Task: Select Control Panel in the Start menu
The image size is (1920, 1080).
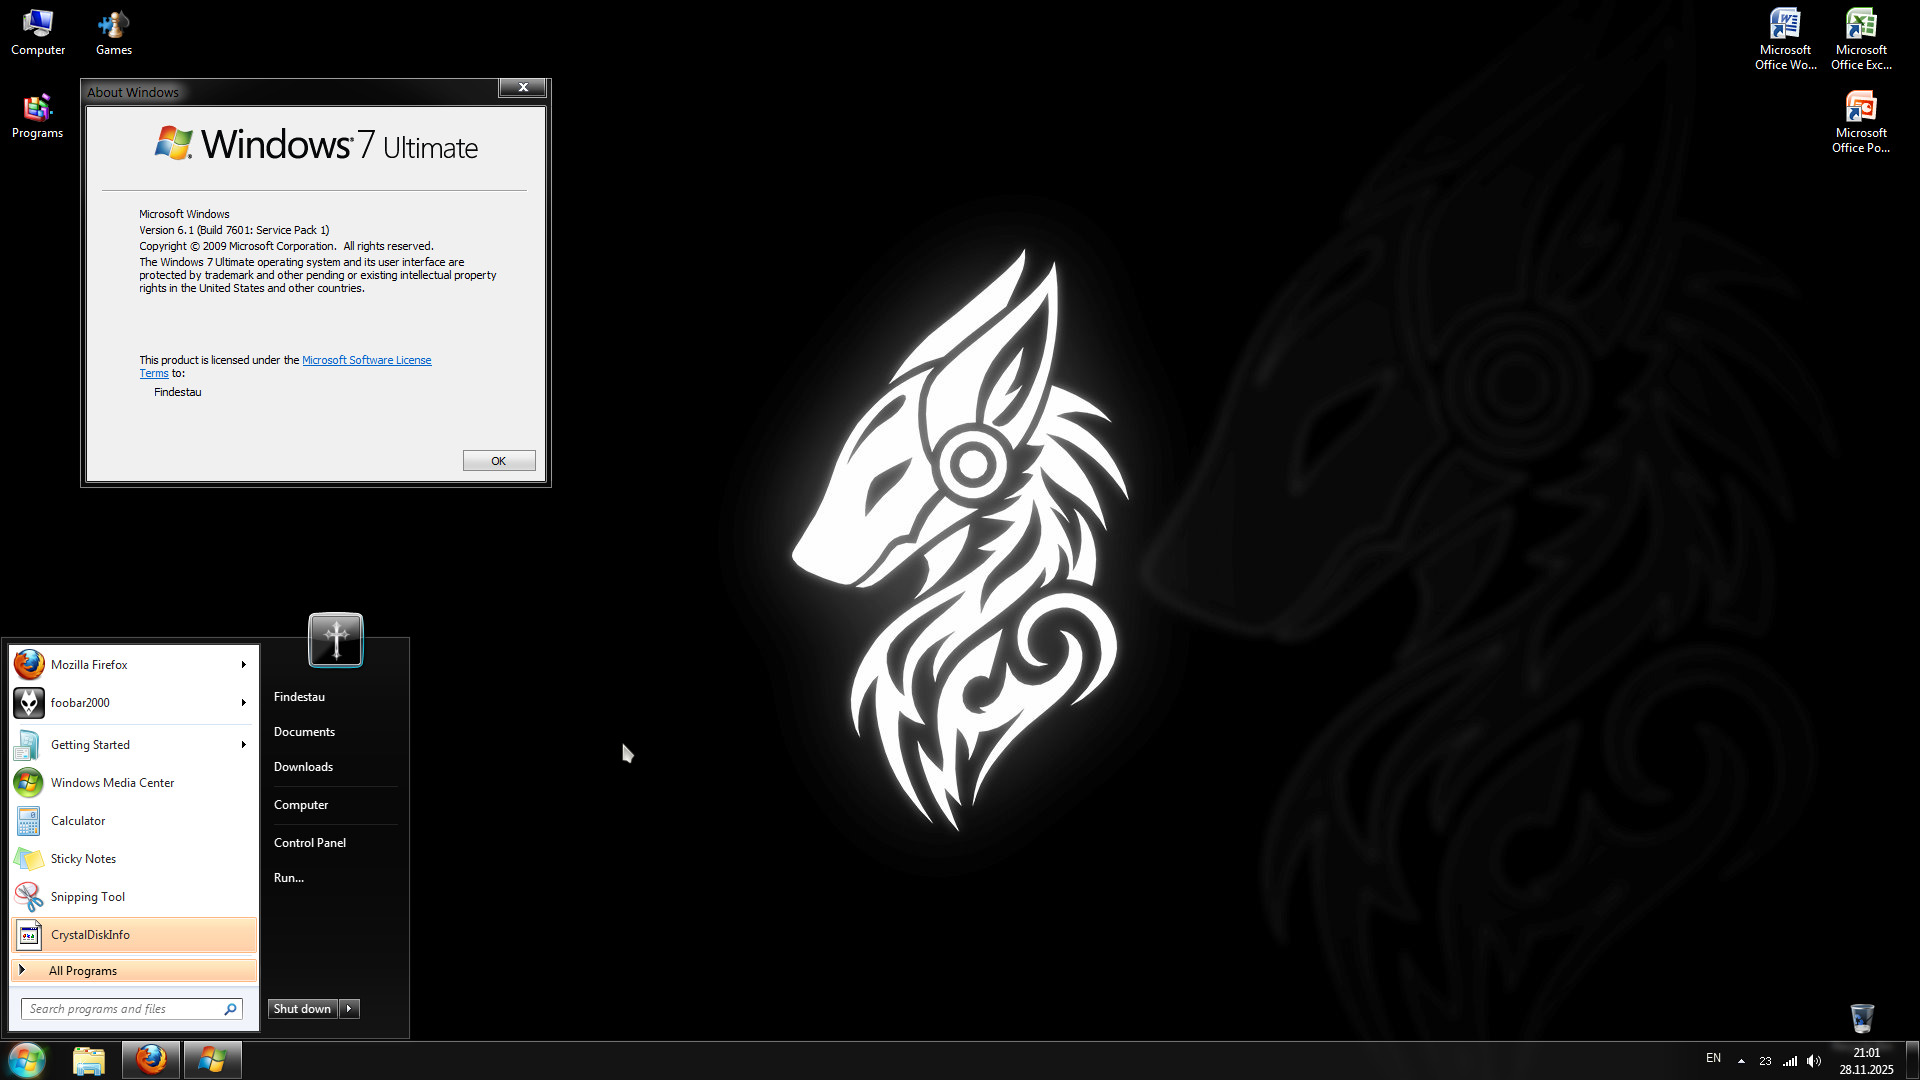Action: (310, 843)
